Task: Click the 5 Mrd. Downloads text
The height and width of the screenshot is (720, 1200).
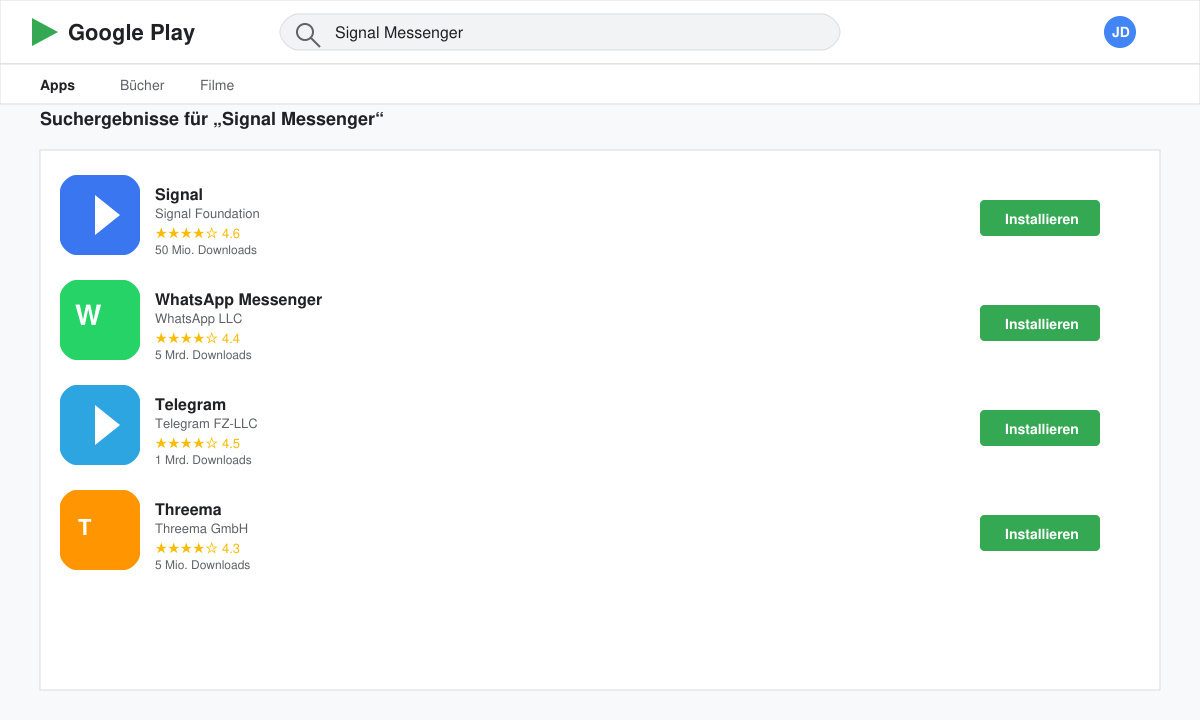Action: [x=203, y=355]
